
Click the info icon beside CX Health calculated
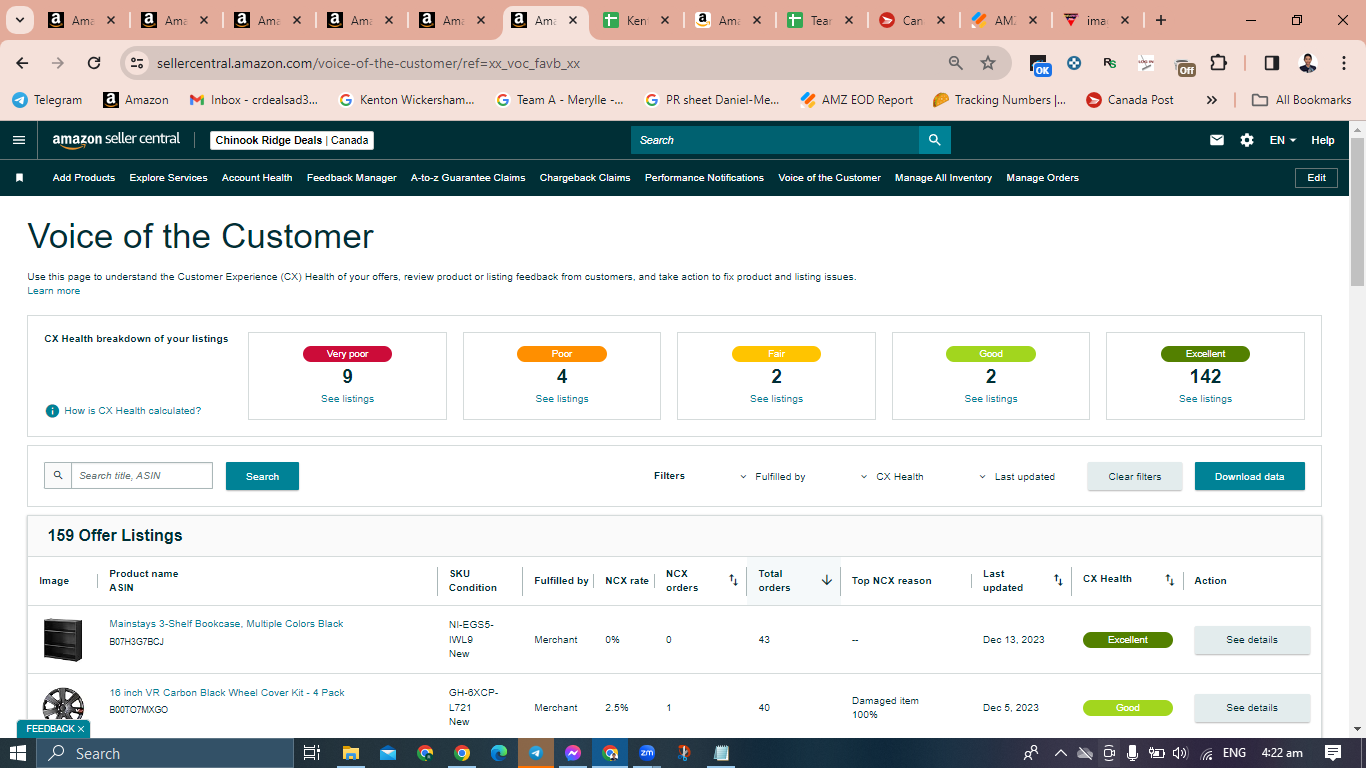click(52, 411)
